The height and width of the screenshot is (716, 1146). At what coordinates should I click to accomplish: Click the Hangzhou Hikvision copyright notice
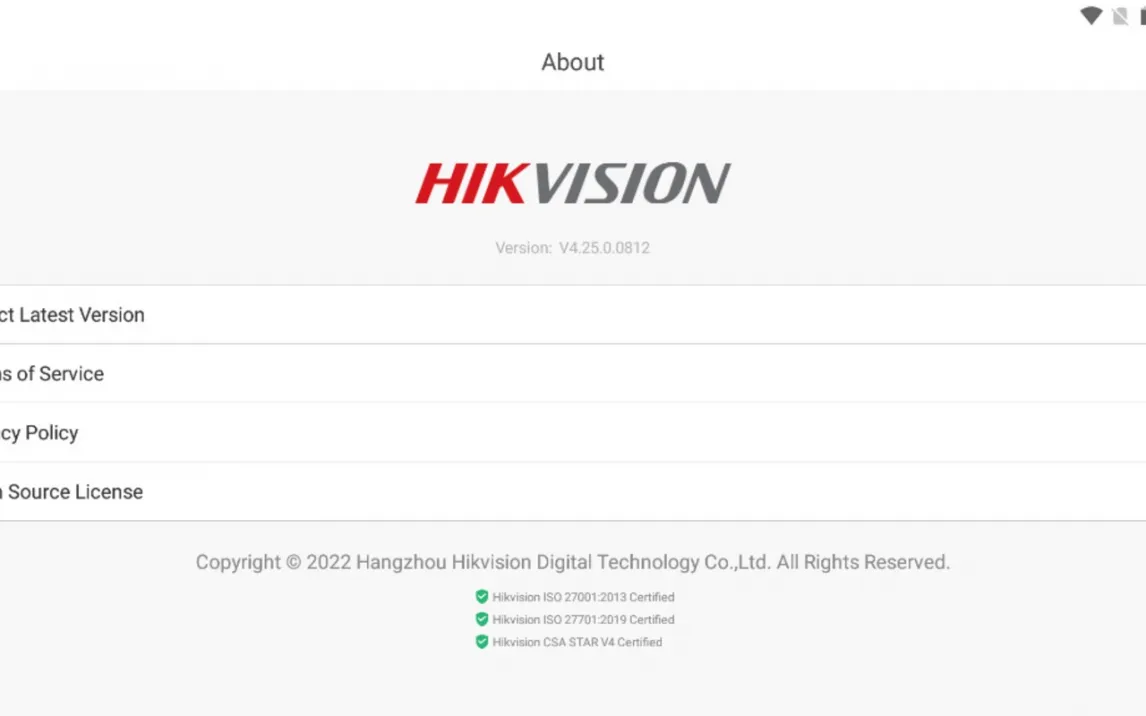(x=573, y=562)
